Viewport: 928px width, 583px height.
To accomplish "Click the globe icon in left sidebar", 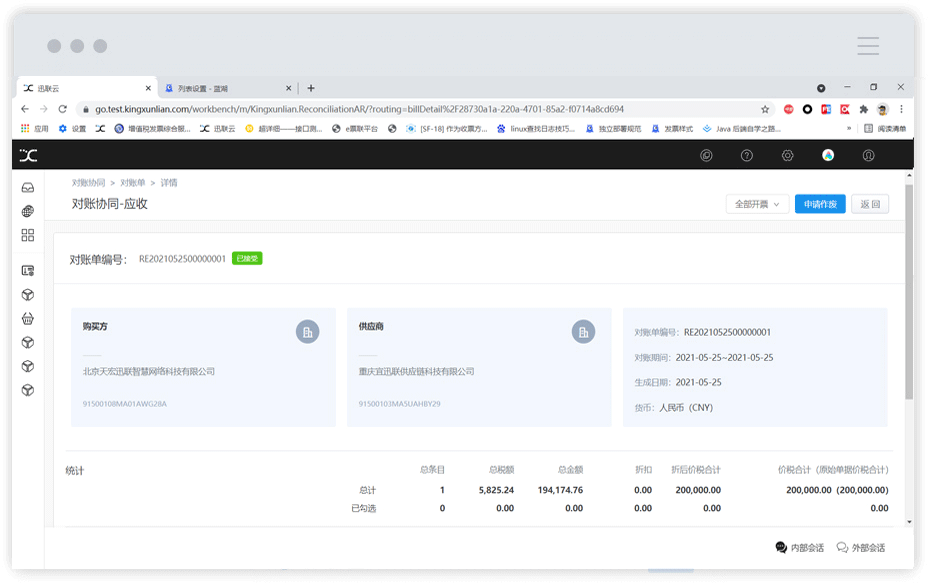I will [x=28, y=211].
